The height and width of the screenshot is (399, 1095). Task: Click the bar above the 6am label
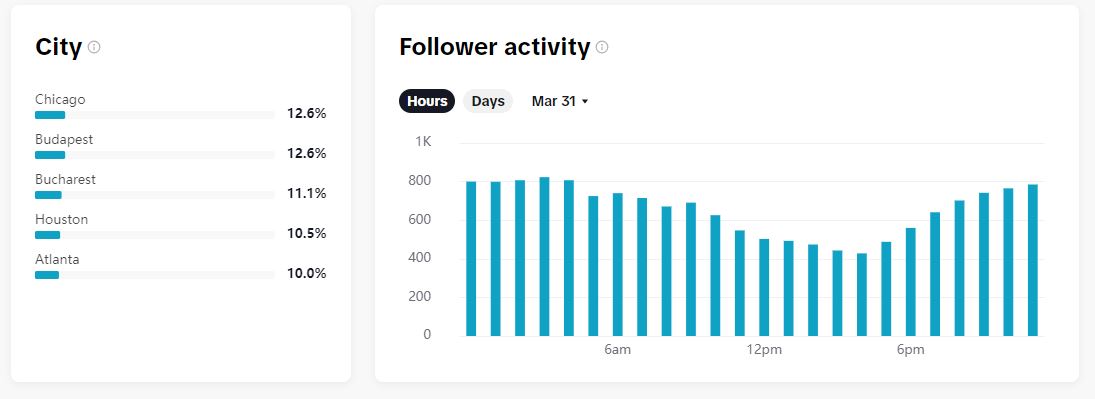pos(617,264)
